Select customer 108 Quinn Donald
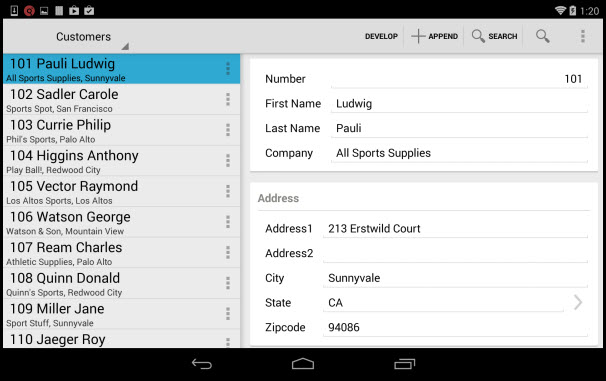This screenshot has width=606, height=381. tap(121, 283)
